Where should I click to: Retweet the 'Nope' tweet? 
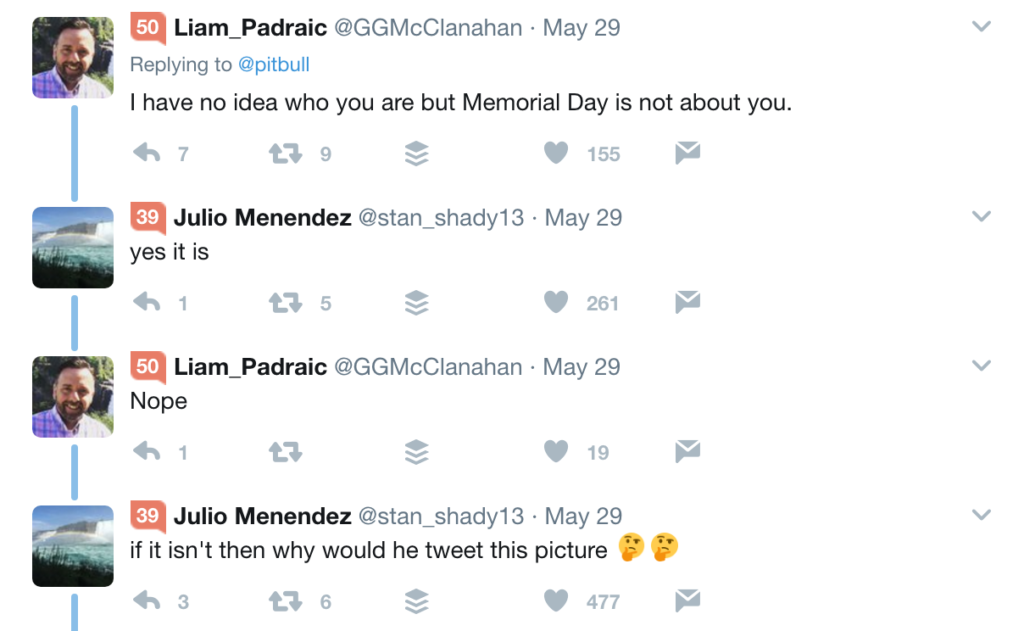click(285, 452)
